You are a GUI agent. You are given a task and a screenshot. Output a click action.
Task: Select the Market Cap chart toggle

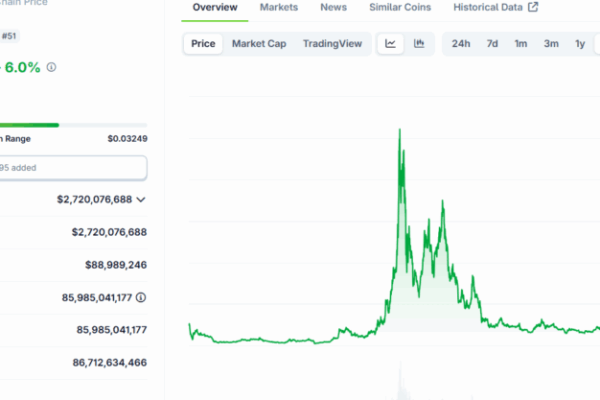pyautogui.click(x=259, y=44)
